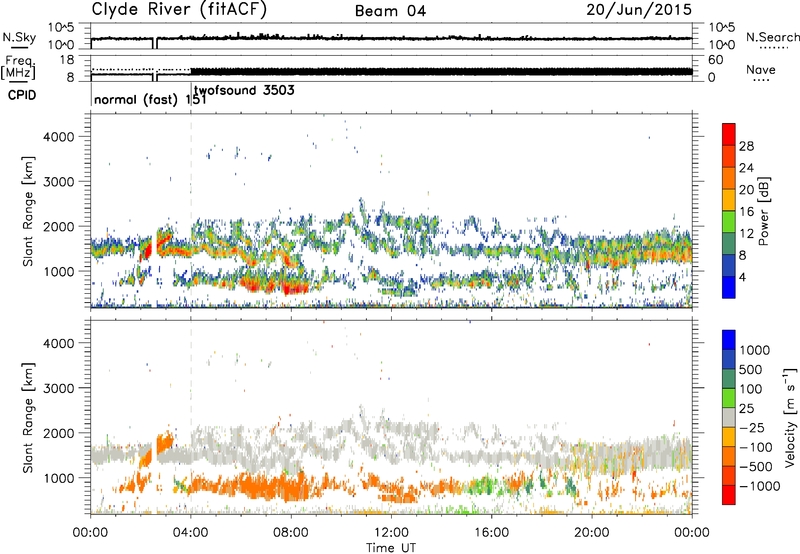This screenshot has width=800, height=554.
Task: Select the 'twofsound 3503' CPID annotation
Action: pyautogui.click(x=244, y=91)
